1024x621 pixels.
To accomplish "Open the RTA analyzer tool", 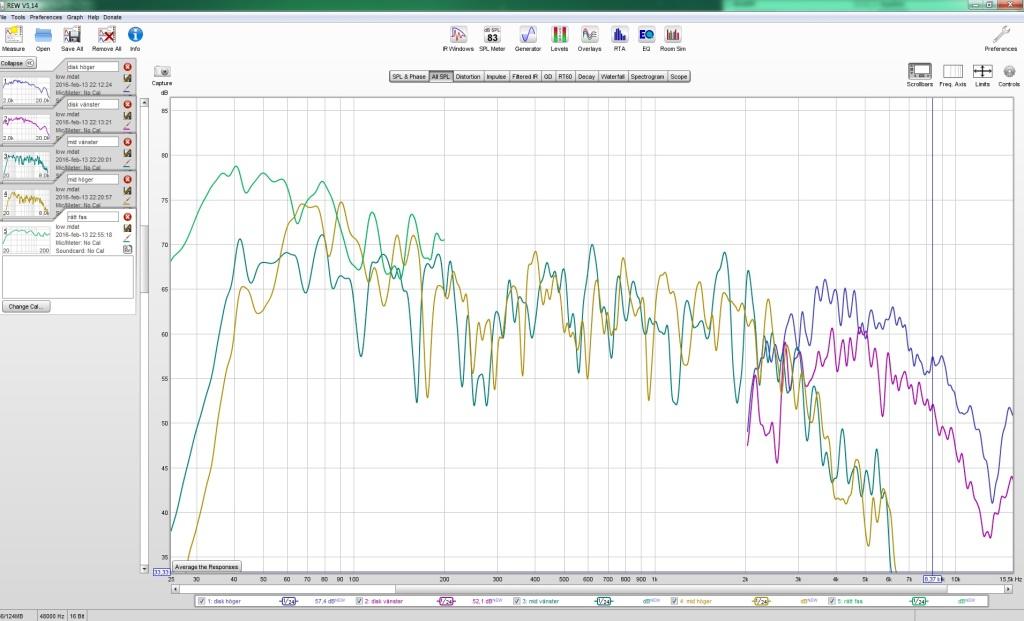I will point(619,35).
